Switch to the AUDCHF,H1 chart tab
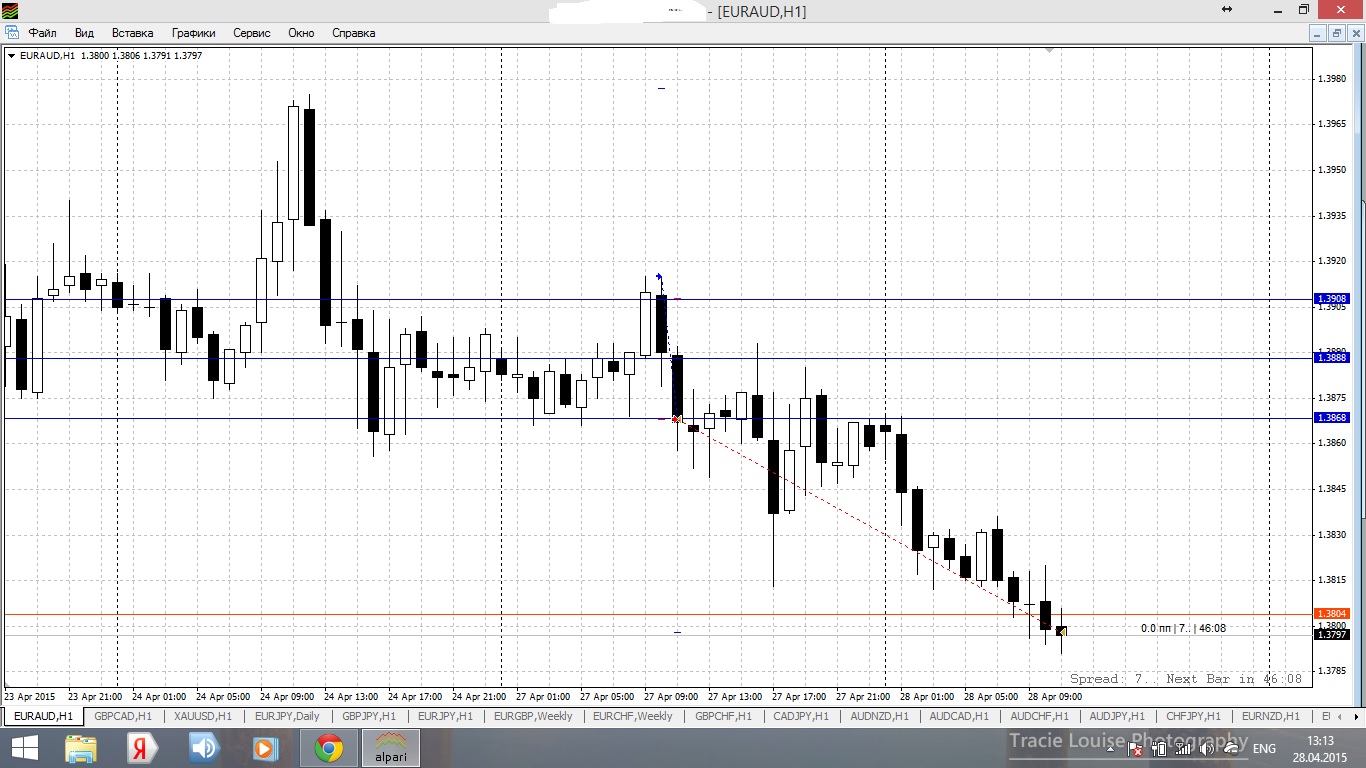This screenshot has width=1366, height=768. [x=1039, y=716]
